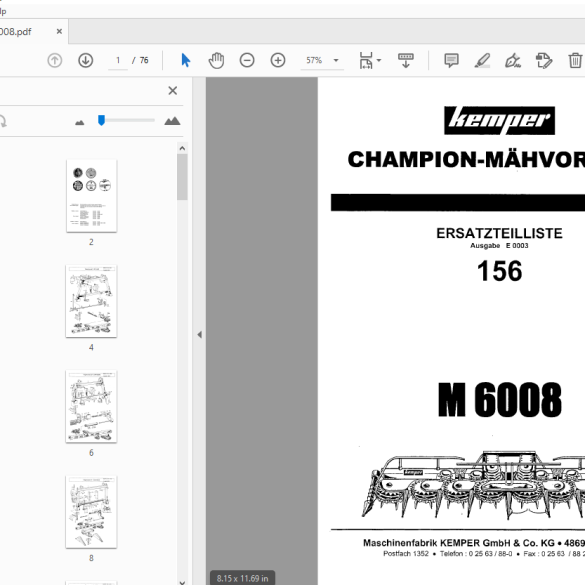Go to previous page arrow icon
This screenshot has width=585, height=585.
55,60
